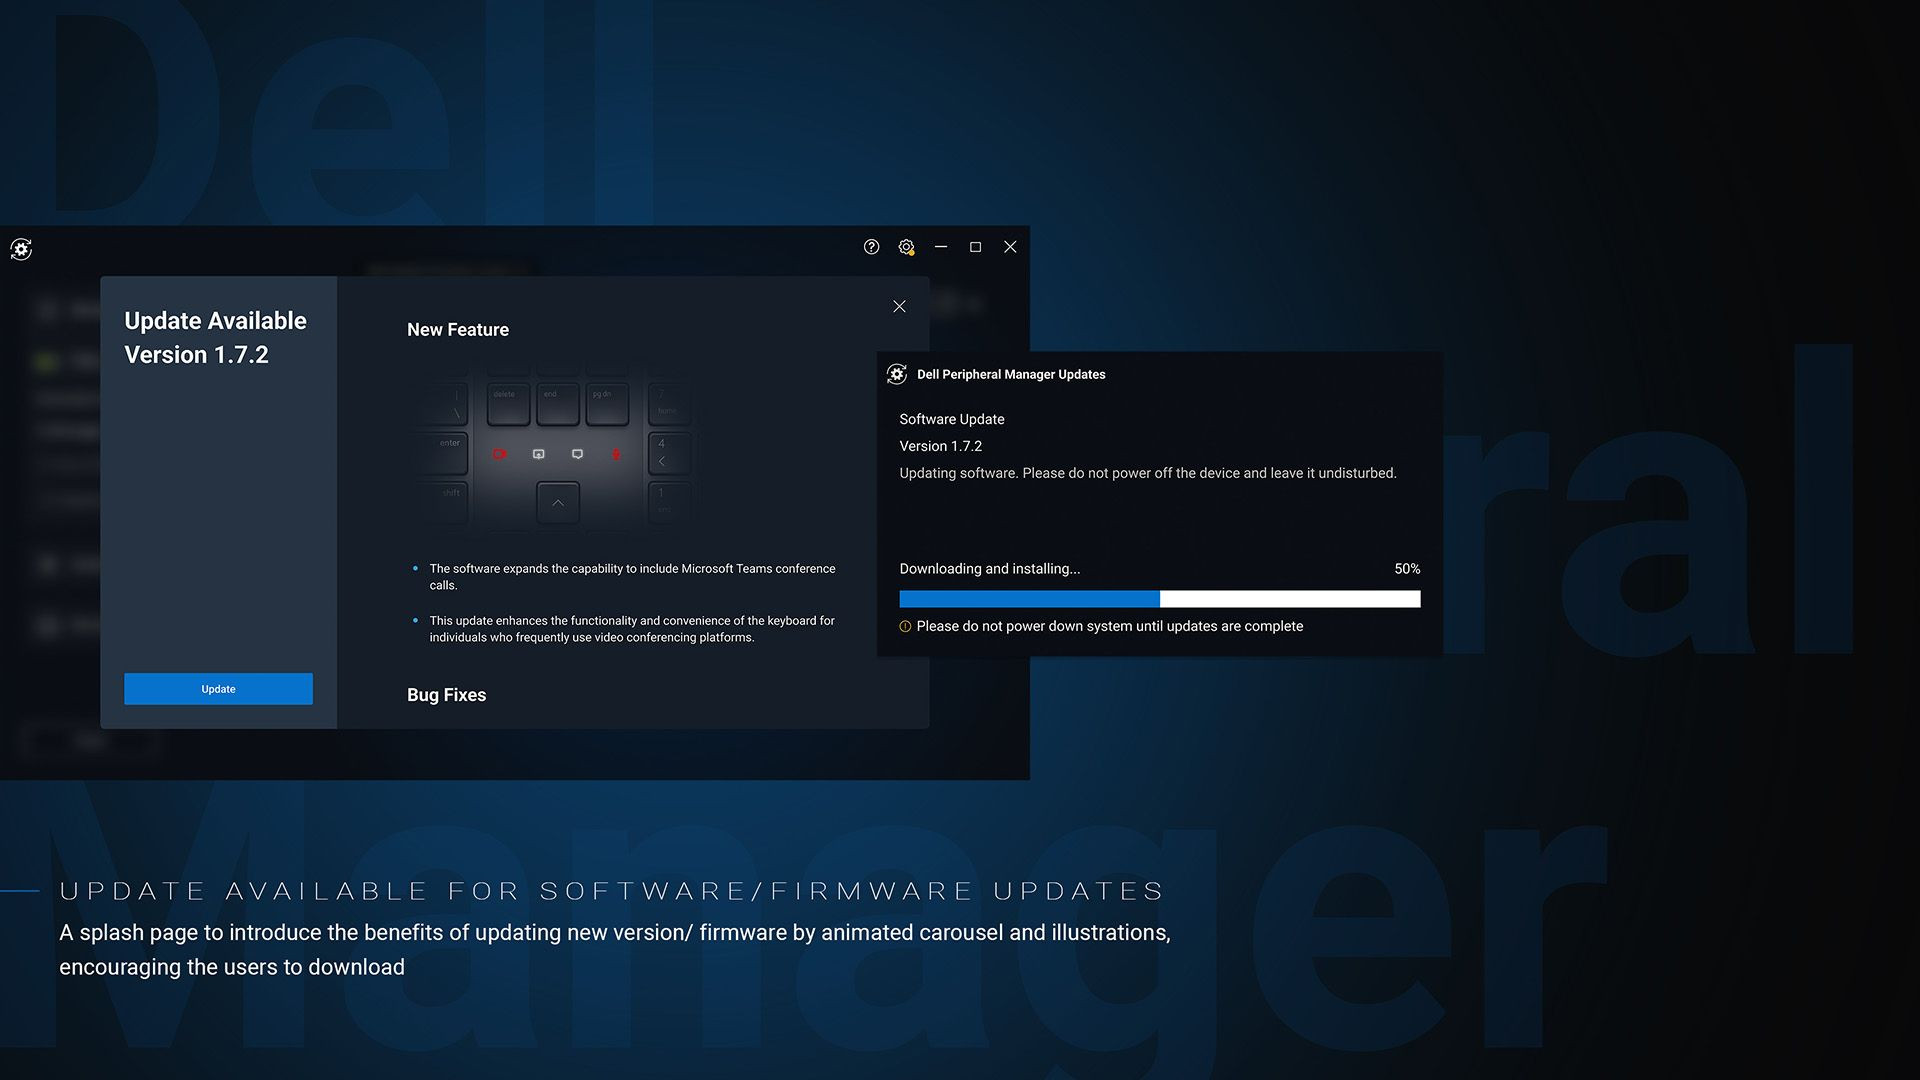Click the Update Available Version 1.7.2 title
This screenshot has height=1080, width=1920.
click(215, 338)
